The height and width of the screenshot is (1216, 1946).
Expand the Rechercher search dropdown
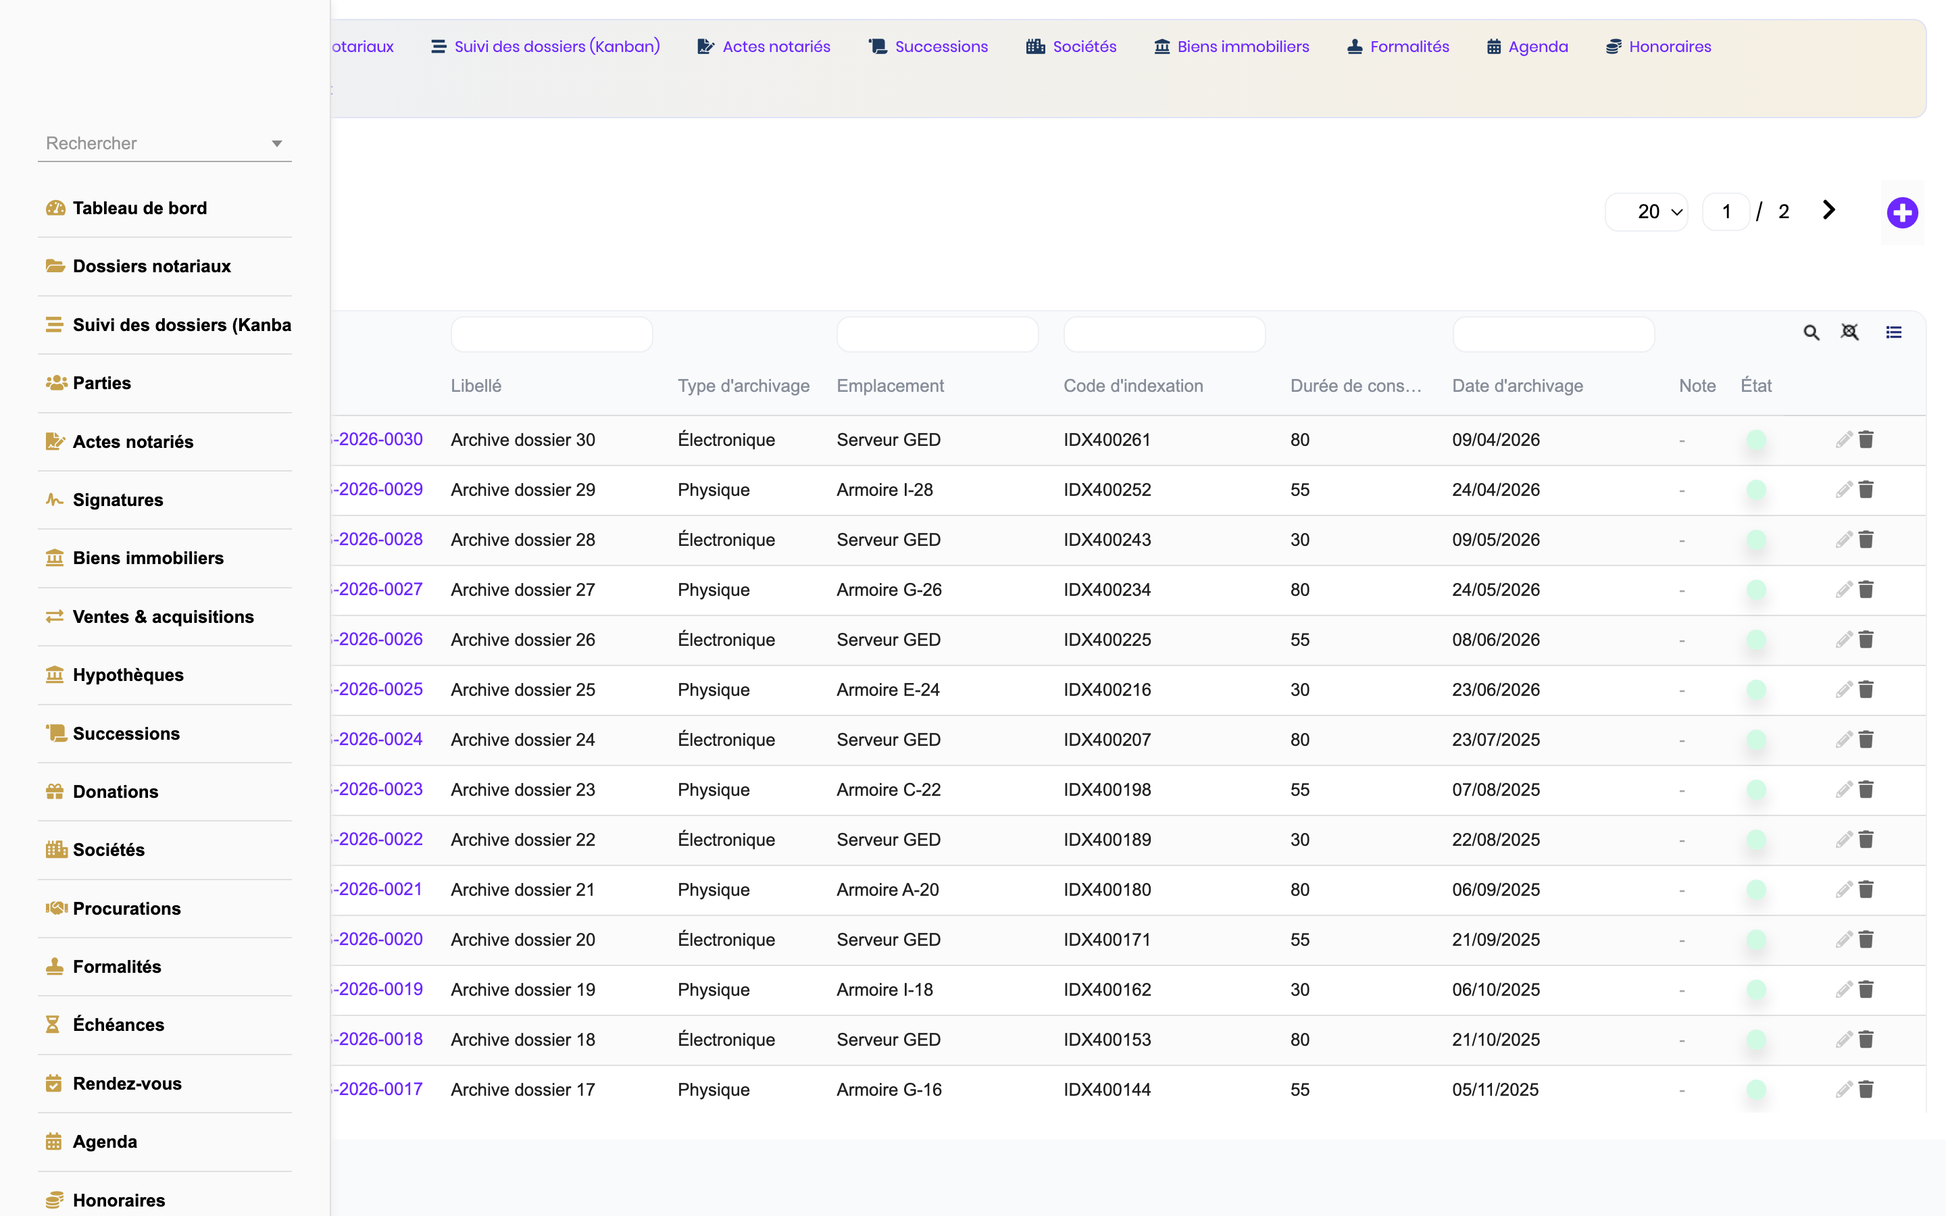point(277,144)
